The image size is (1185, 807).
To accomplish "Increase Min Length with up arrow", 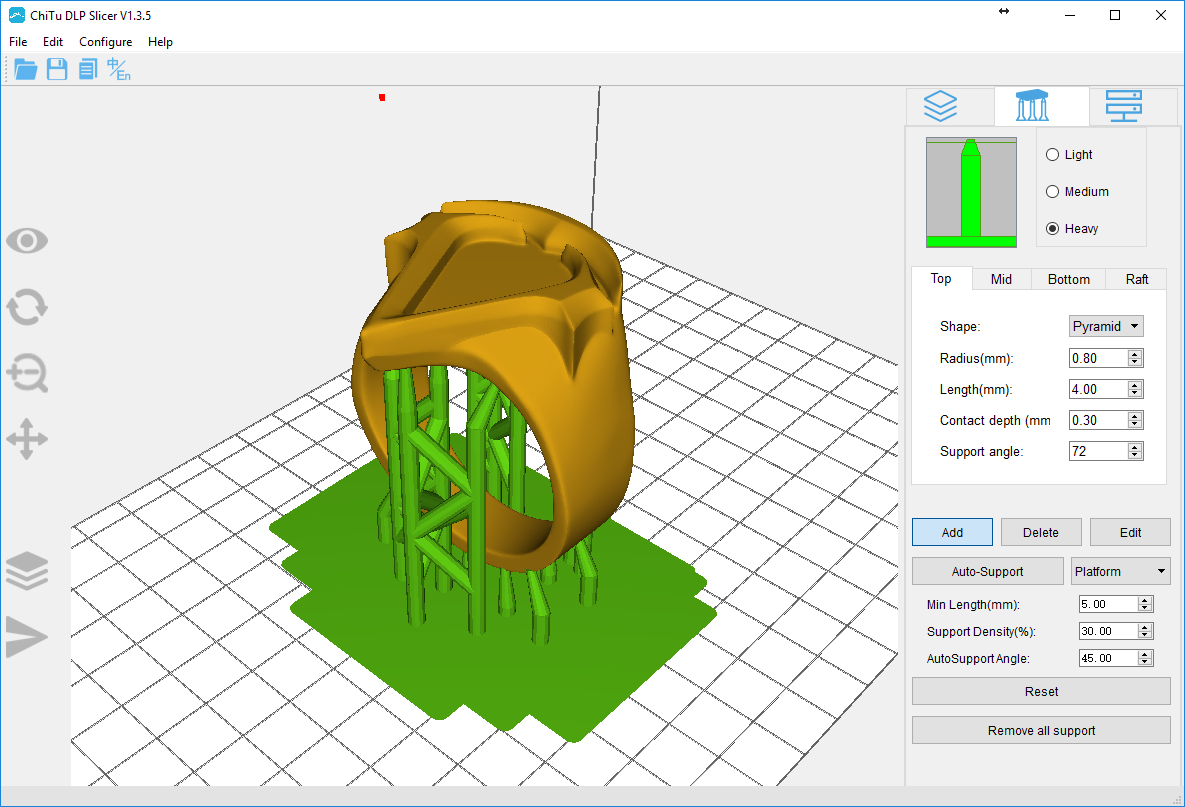I will pos(1145,601).
